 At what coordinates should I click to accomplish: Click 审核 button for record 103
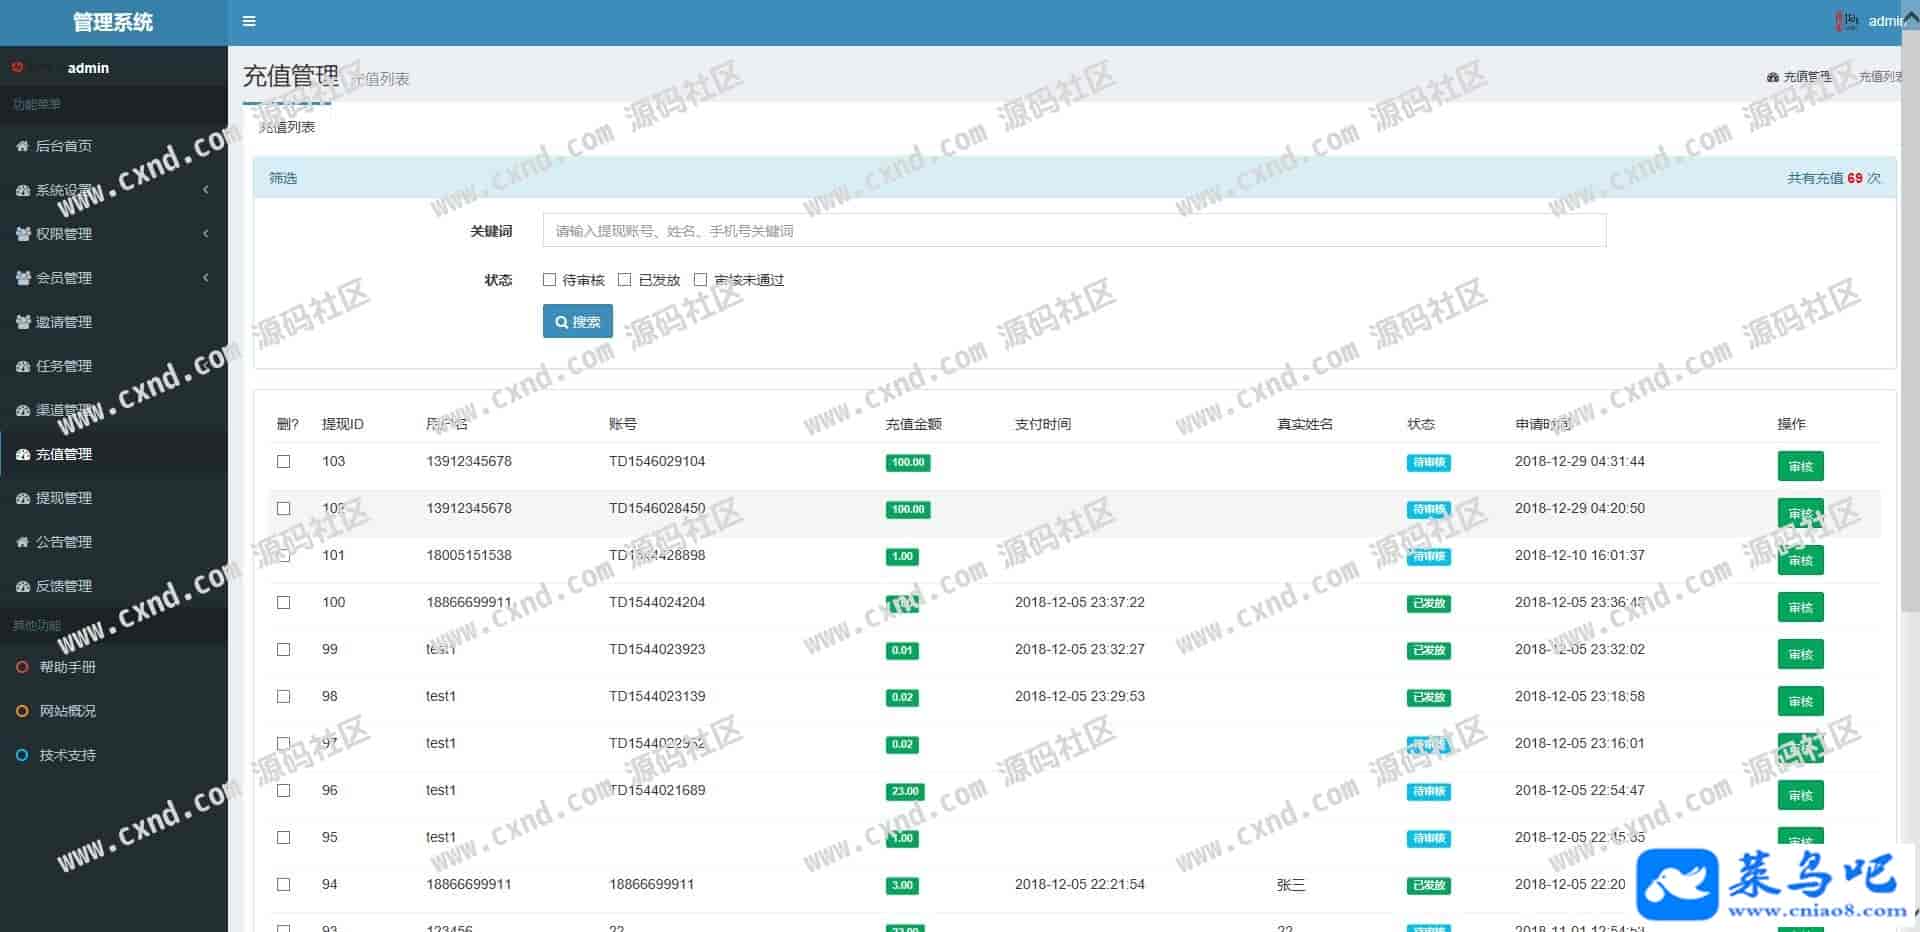(x=1800, y=466)
